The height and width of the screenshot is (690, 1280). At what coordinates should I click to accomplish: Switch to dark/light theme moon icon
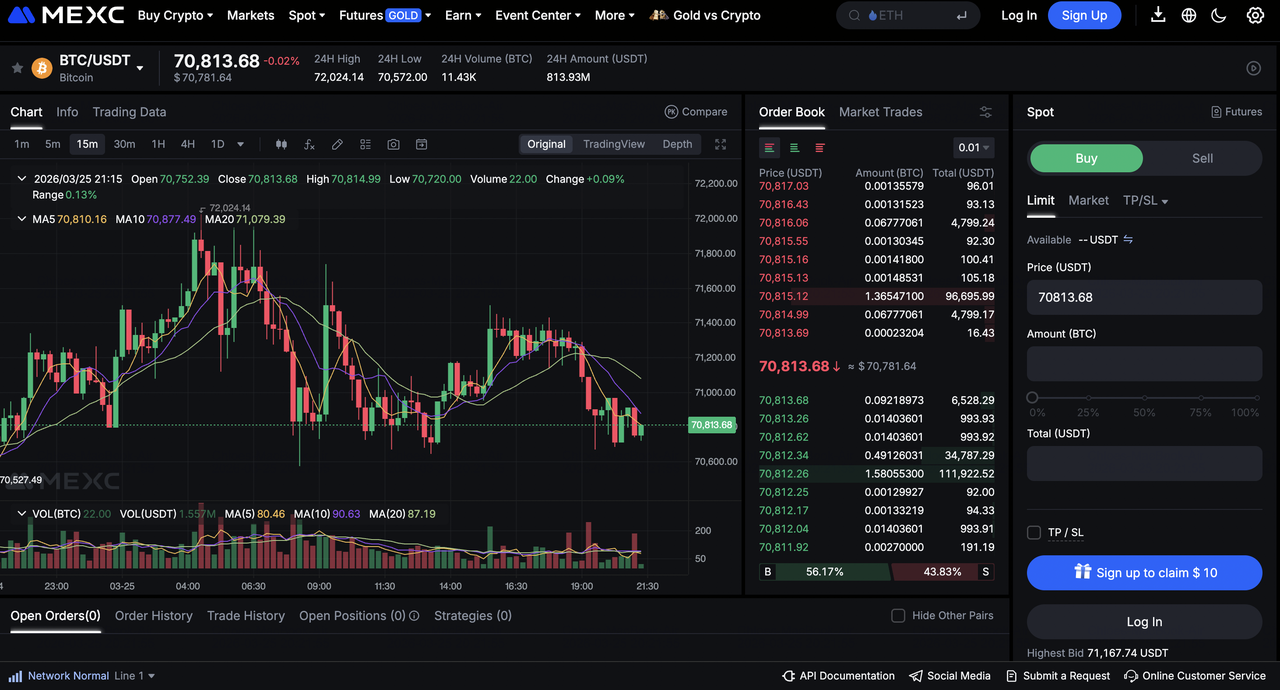1218,15
